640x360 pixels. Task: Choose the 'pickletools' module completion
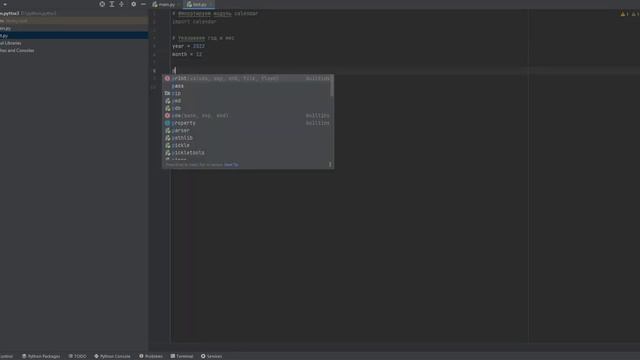[247, 153]
